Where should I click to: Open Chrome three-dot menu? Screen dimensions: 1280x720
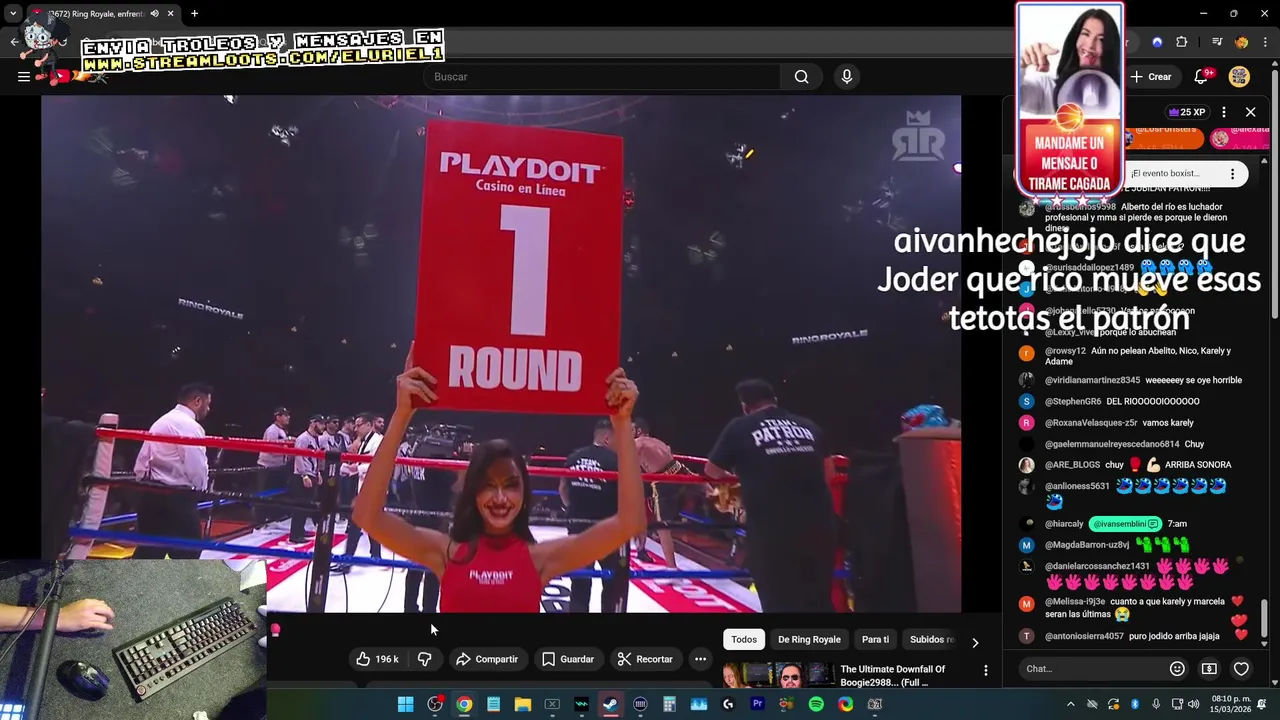pyautogui.click(x=1265, y=42)
